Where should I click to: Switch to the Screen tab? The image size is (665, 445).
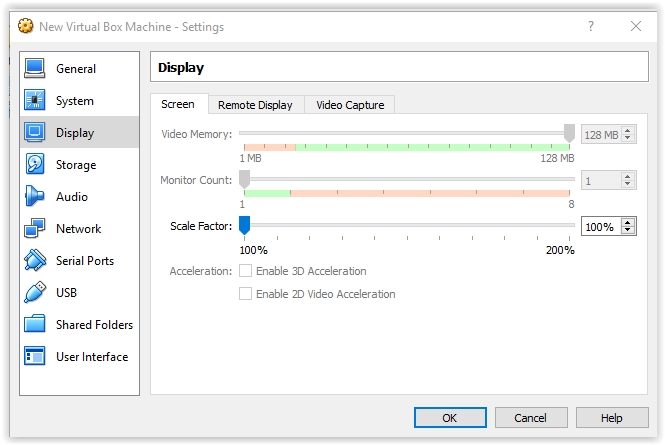point(178,104)
